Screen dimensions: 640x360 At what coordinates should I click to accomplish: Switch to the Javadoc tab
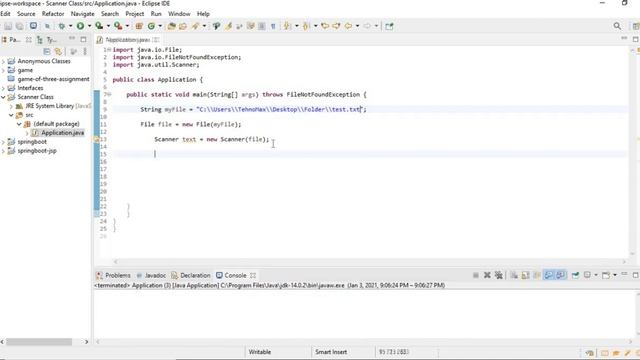coord(151,276)
